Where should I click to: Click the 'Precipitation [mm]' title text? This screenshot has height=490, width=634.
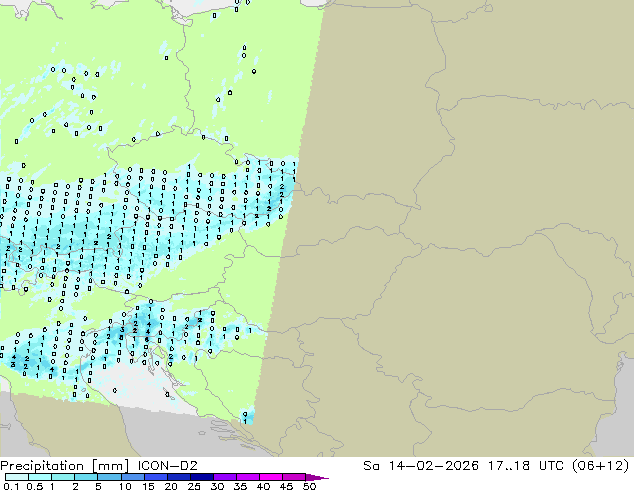click(65, 466)
